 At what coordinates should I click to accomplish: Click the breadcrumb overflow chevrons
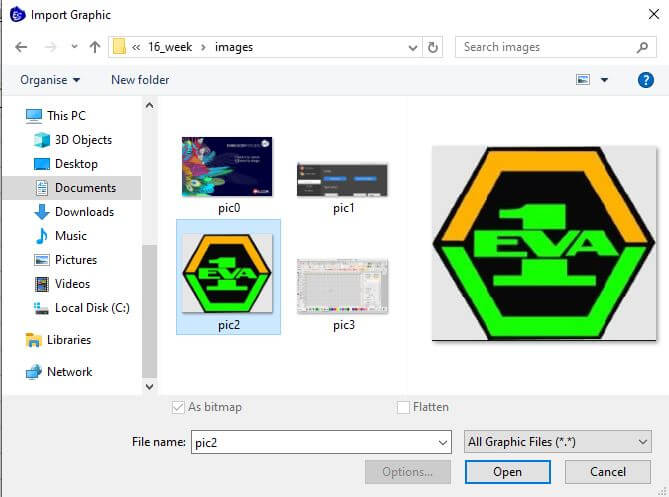point(136,47)
